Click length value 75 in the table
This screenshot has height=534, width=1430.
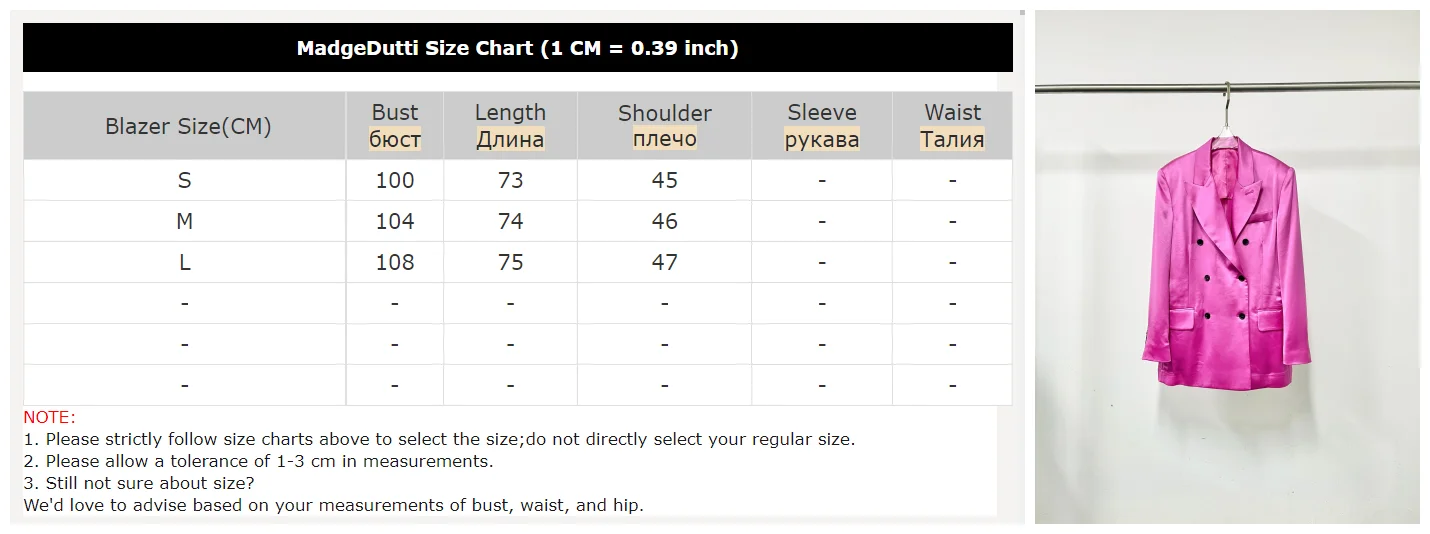pos(510,262)
